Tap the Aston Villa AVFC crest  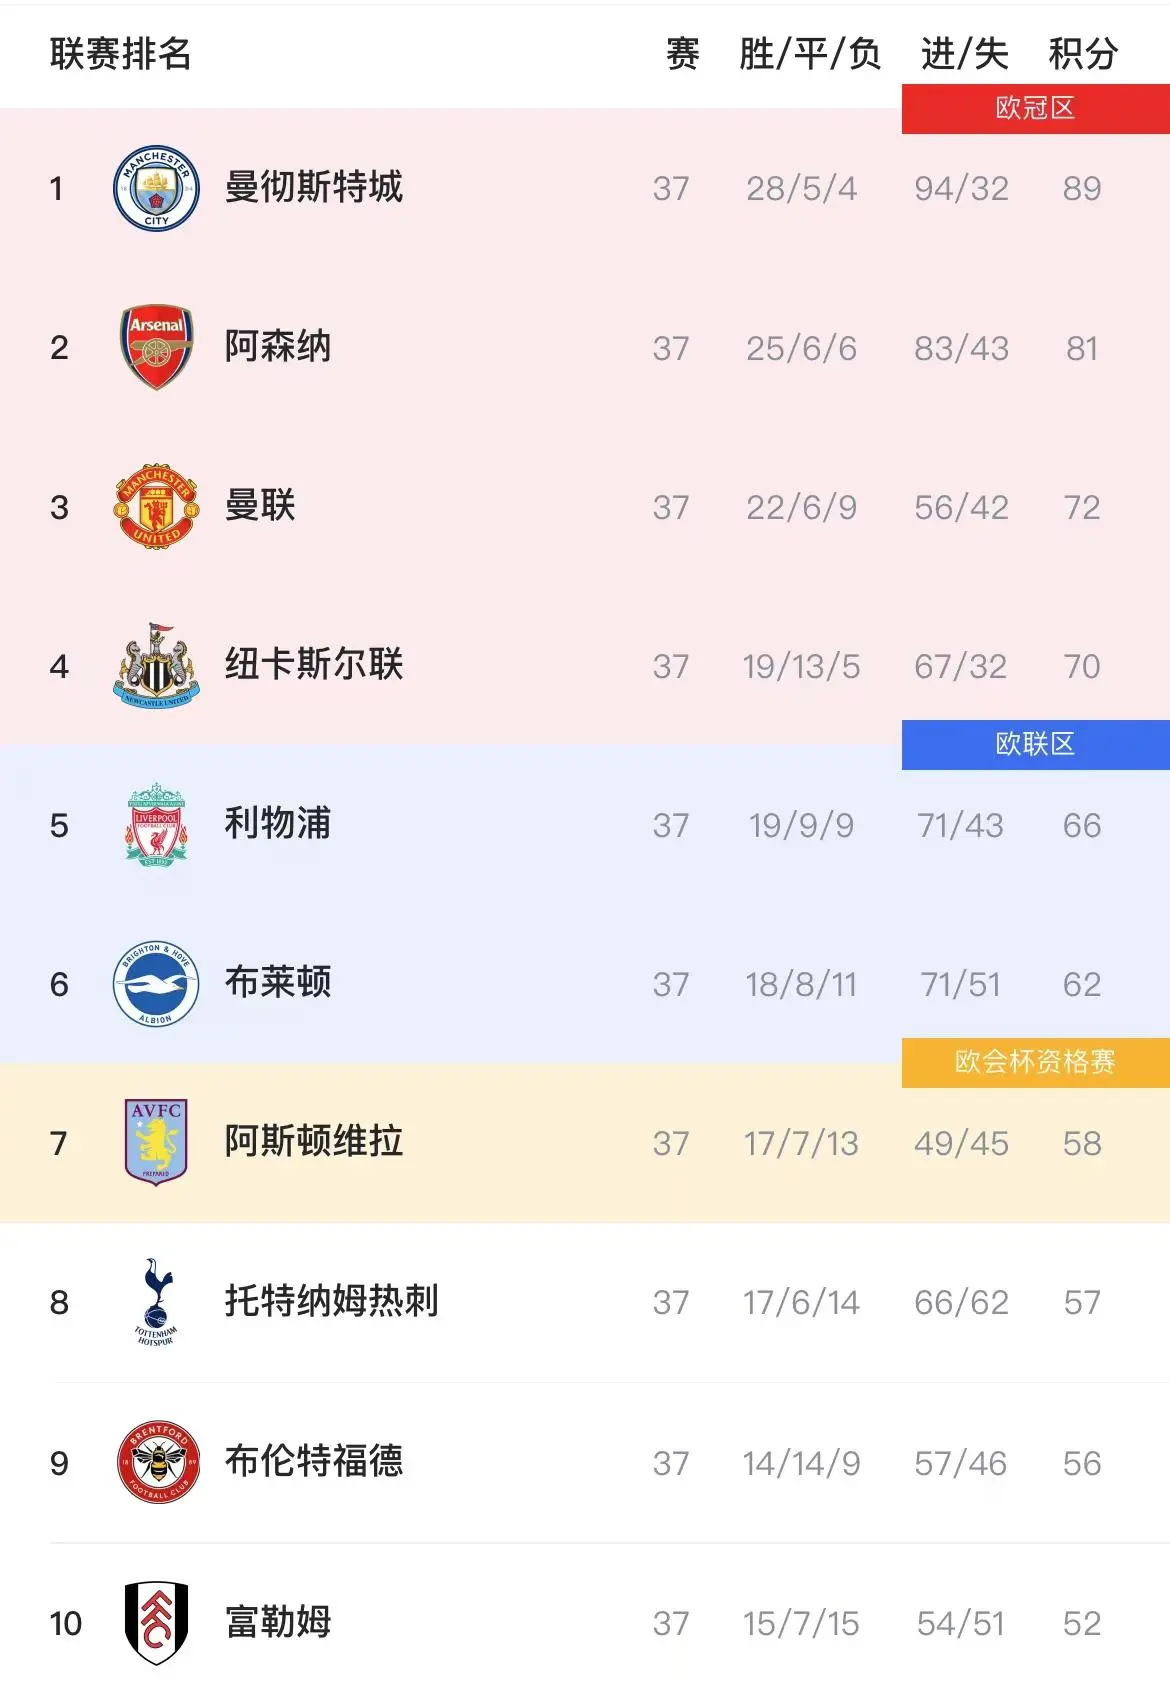156,1142
